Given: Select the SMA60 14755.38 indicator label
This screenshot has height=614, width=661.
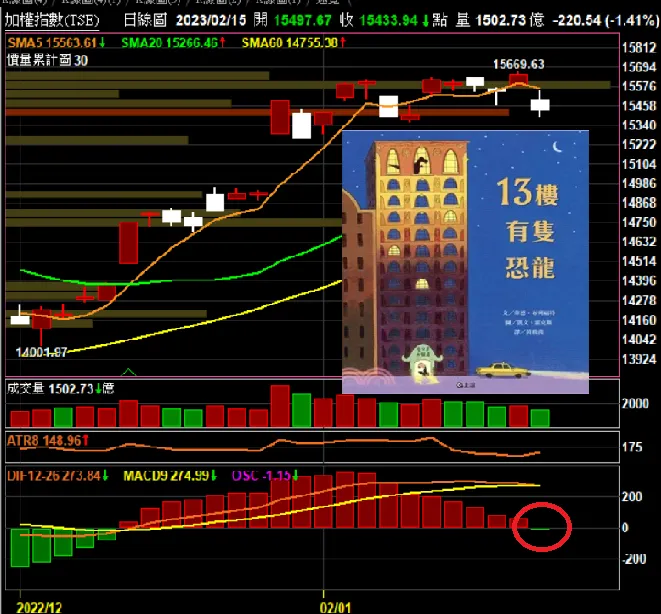Looking at the screenshot, I should (x=294, y=43).
